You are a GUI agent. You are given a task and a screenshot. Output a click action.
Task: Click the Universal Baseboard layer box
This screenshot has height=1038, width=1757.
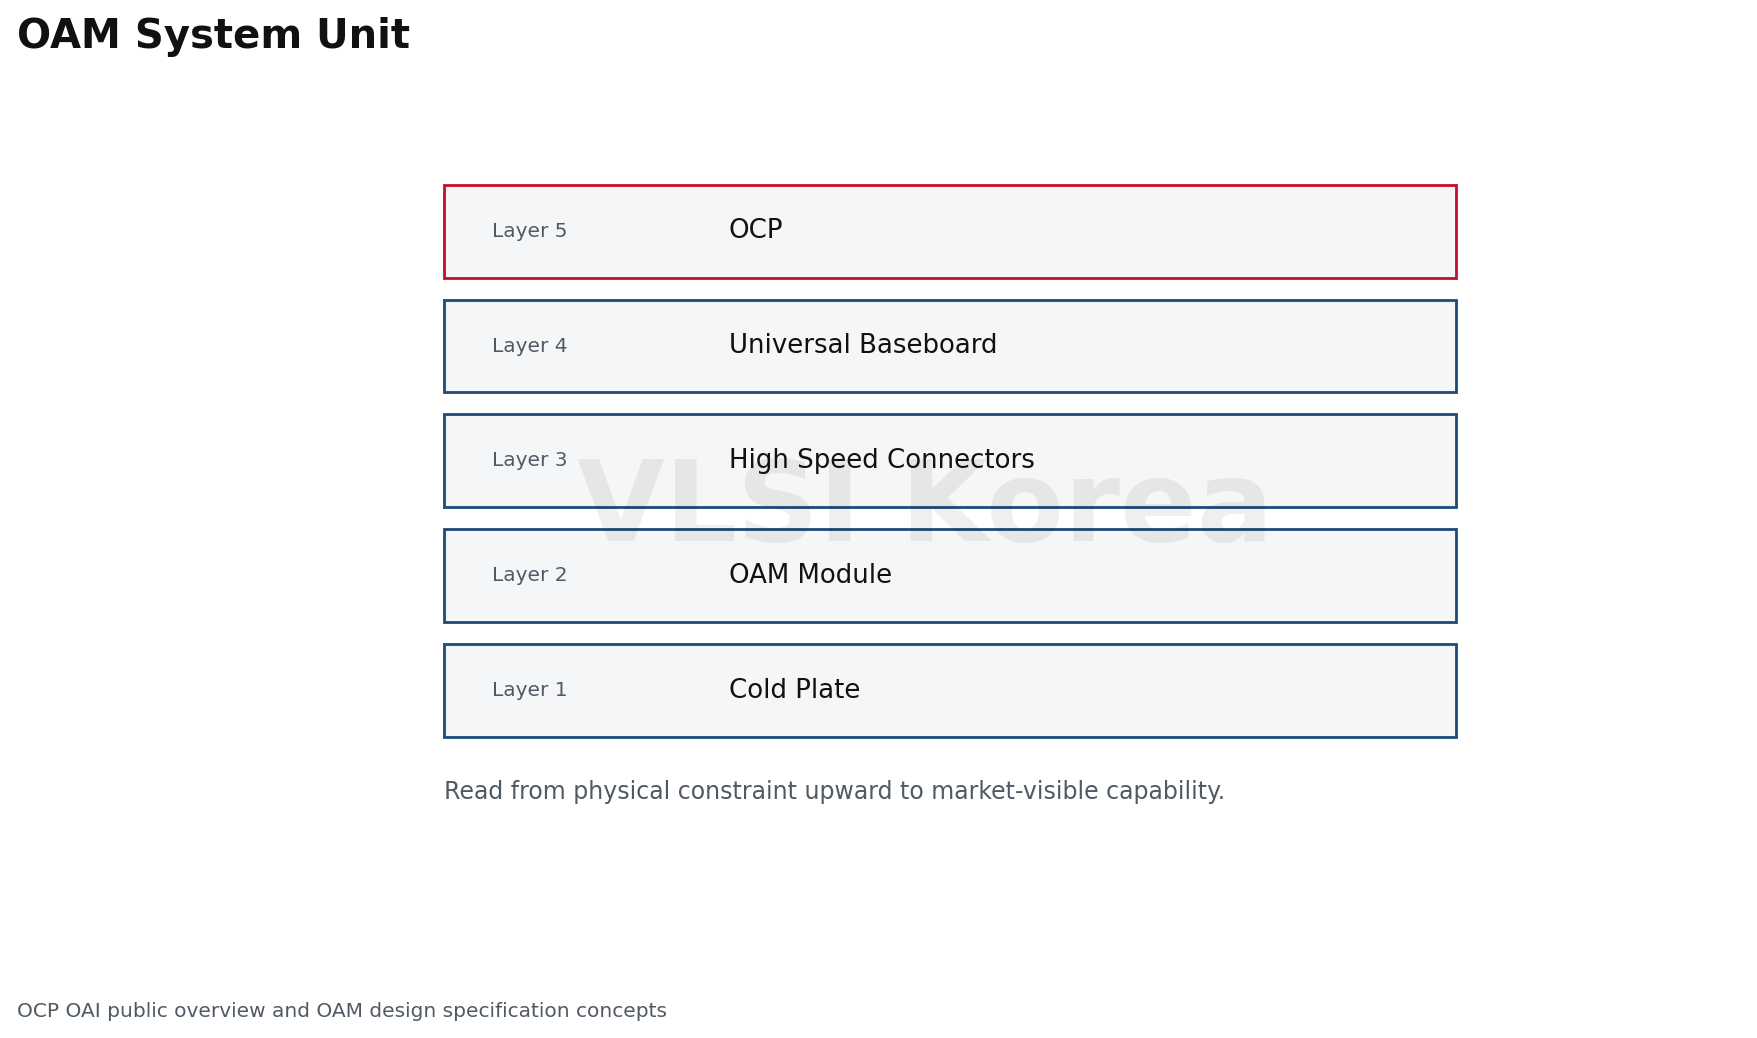tap(950, 346)
